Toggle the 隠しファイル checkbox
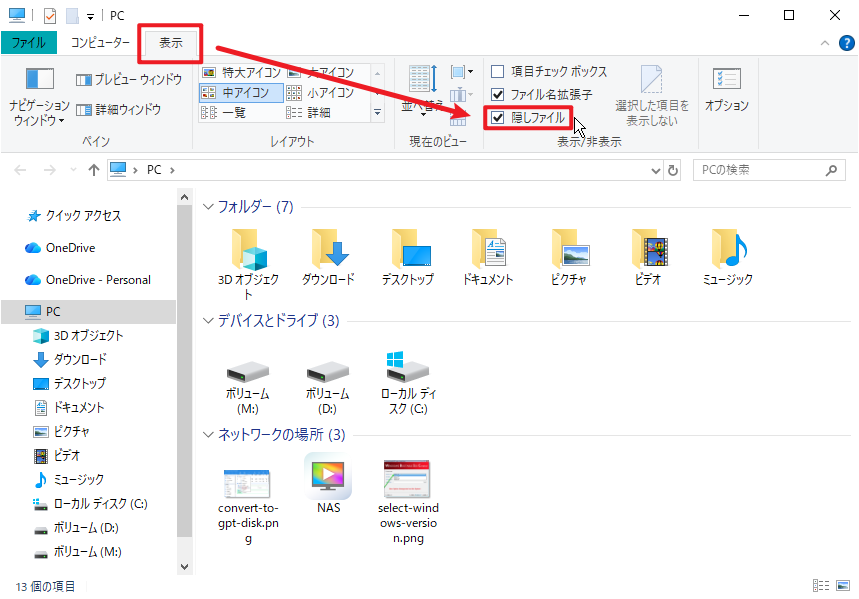859x599 pixels. [497, 118]
